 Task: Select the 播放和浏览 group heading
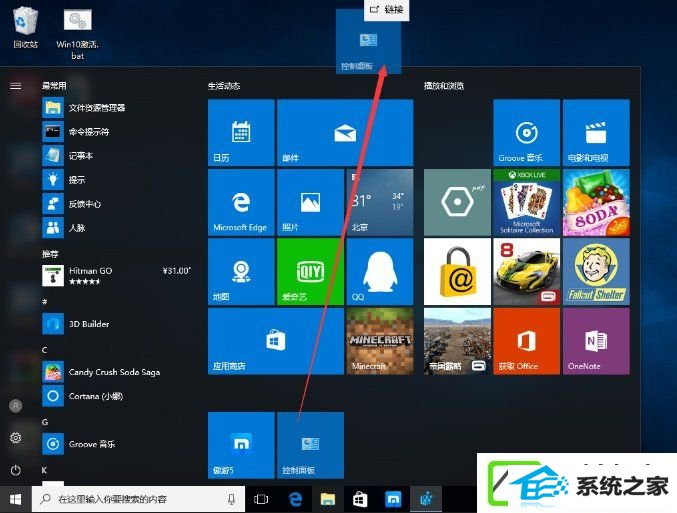(443, 86)
